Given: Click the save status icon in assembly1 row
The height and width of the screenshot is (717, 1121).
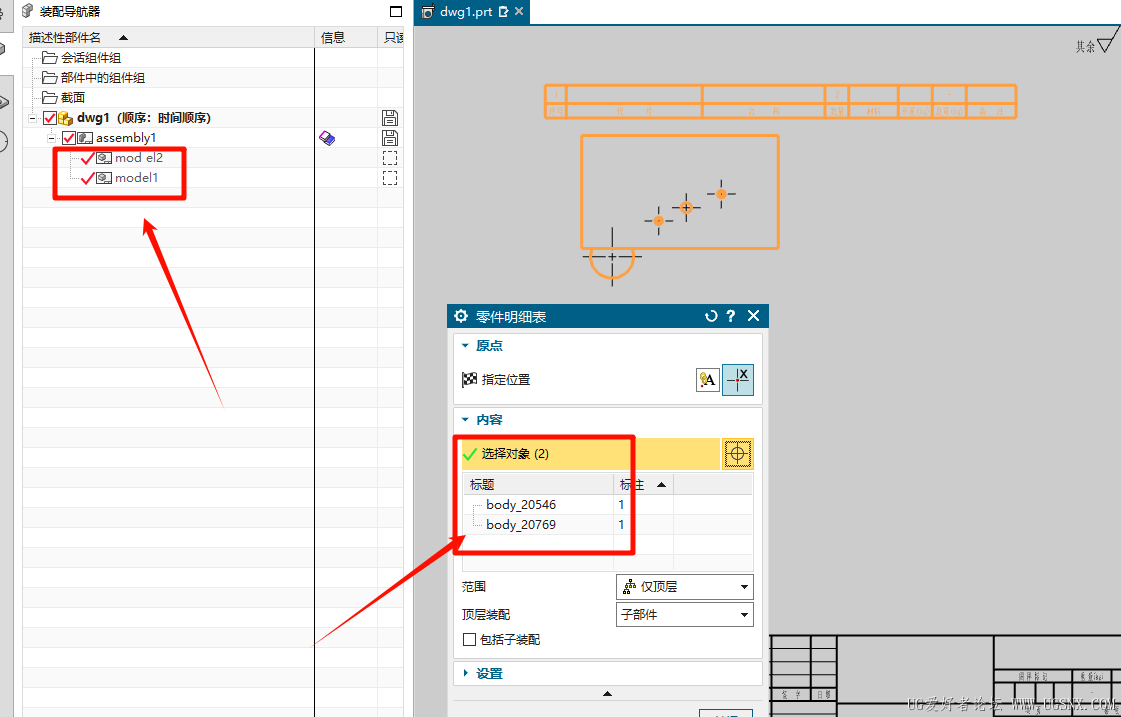Looking at the screenshot, I should click(390, 138).
